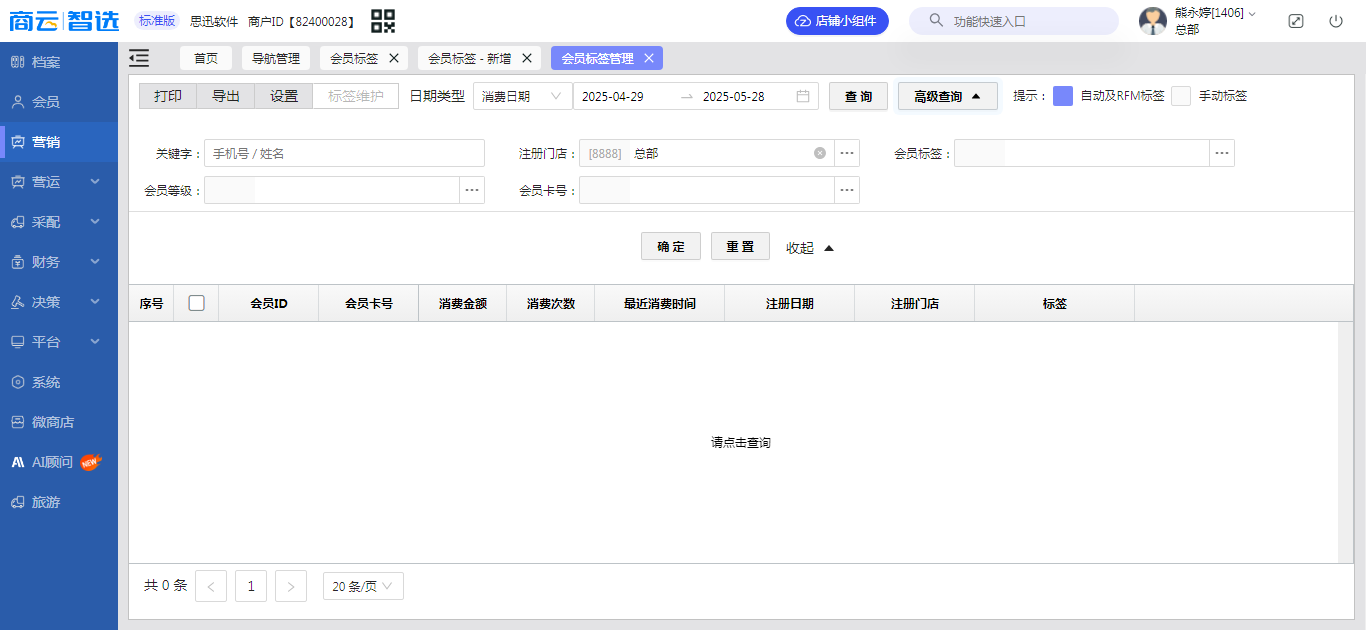Switch to the 会员标签 tab
The width and height of the screenshot is (1366, 630).
(x=354, y=58)
